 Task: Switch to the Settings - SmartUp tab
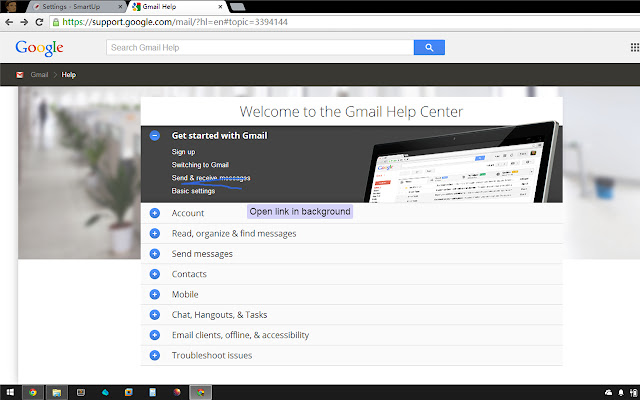point(76,7)
